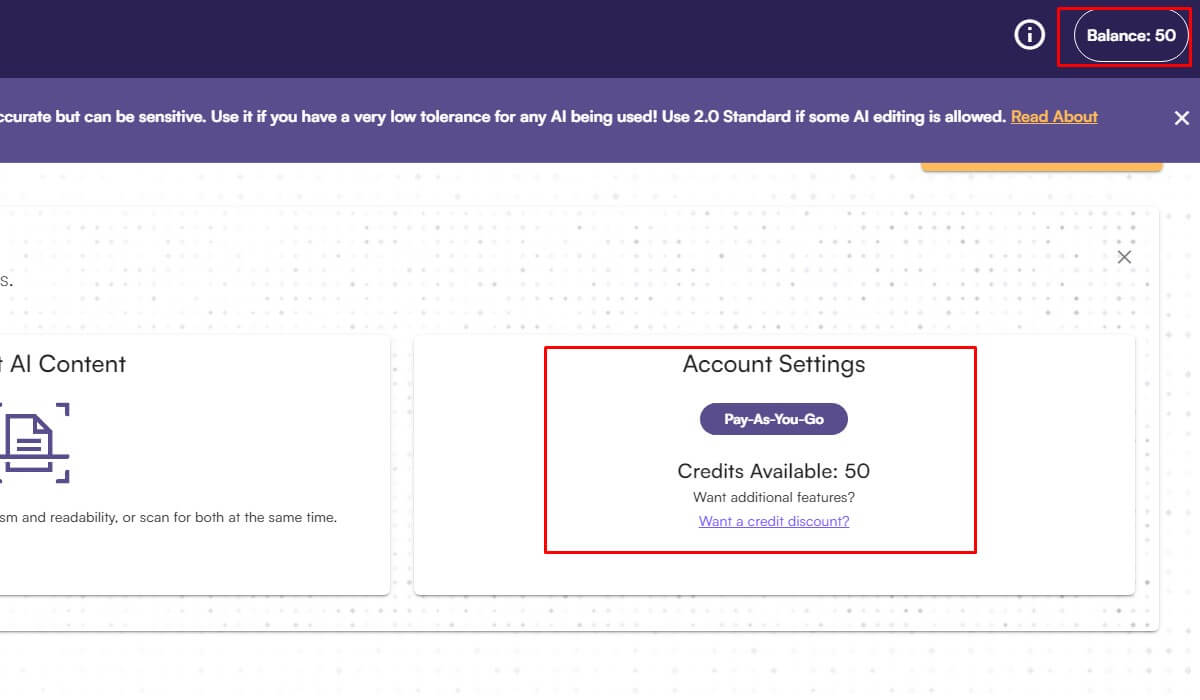Click the Credits Available: 50 text
This screenshot has height=700, width=1200.
point(773,470)
